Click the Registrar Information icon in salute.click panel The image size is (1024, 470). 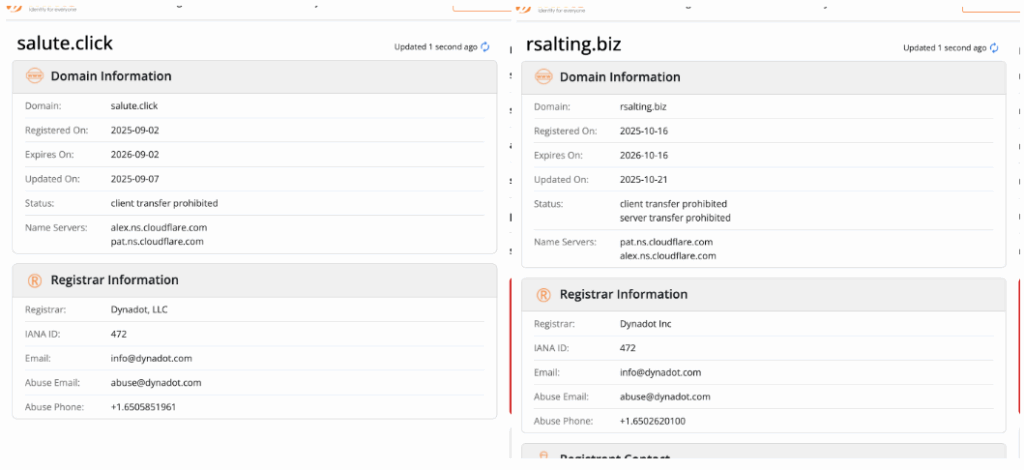coord(34,281)
